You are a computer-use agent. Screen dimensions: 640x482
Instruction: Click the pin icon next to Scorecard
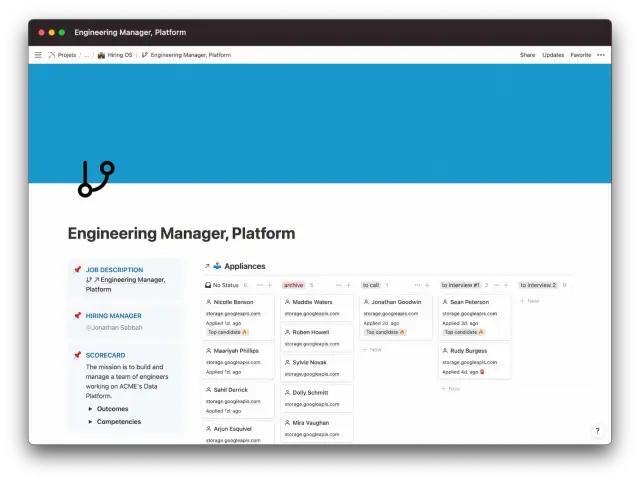[78, 355]
